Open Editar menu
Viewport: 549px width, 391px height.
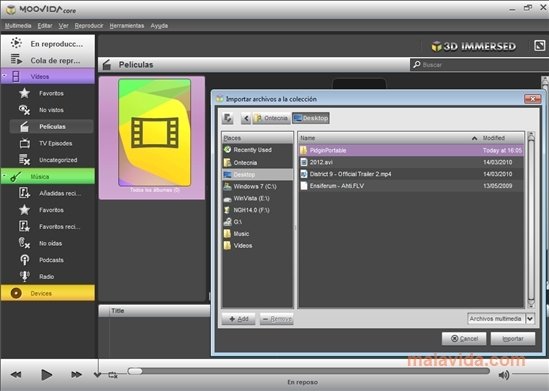tap(45, 26)
